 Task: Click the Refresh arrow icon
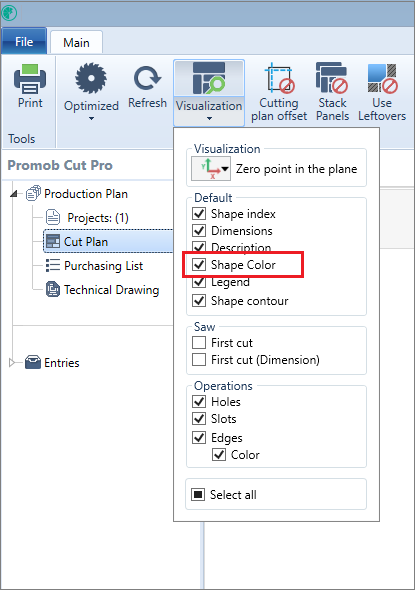[x=147, y=78]
